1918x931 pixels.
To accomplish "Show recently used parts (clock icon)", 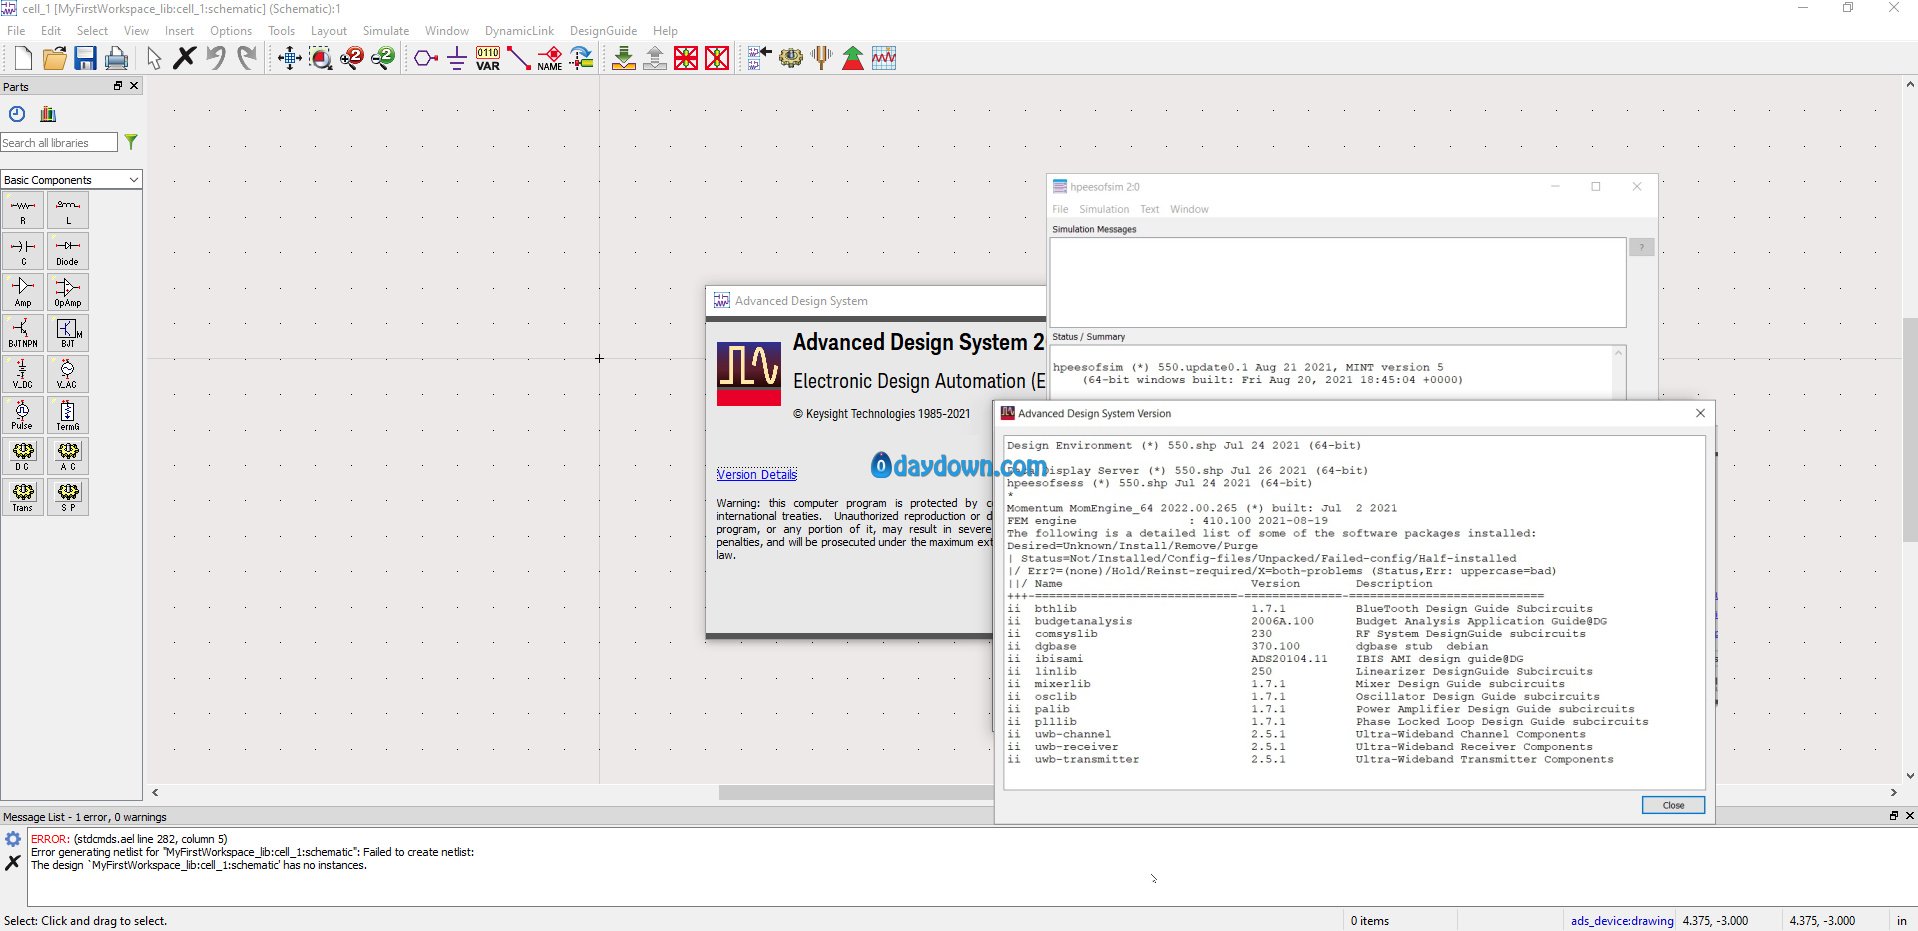I will (17, 114).
